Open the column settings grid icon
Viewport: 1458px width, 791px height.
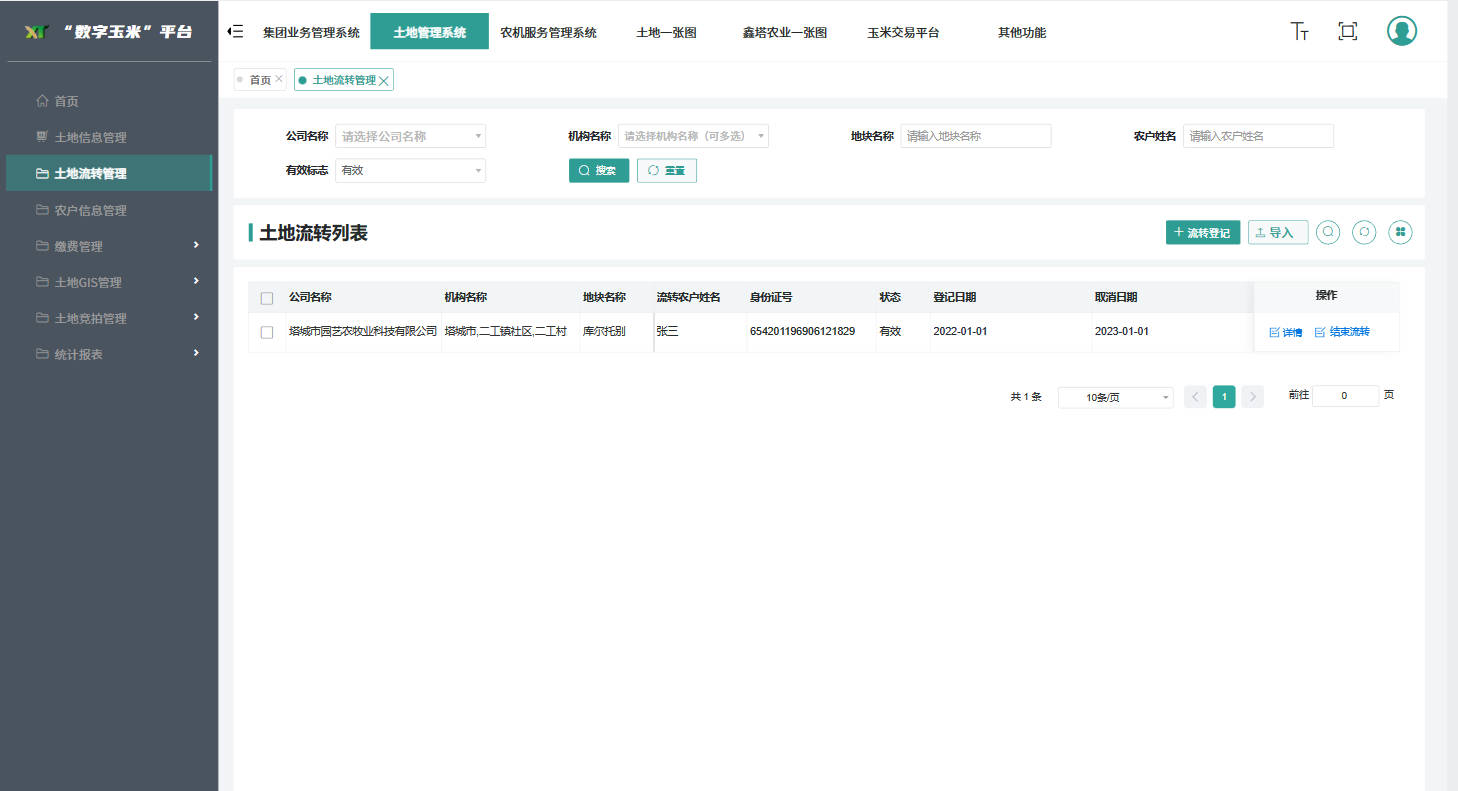(x=1400, y=232)
